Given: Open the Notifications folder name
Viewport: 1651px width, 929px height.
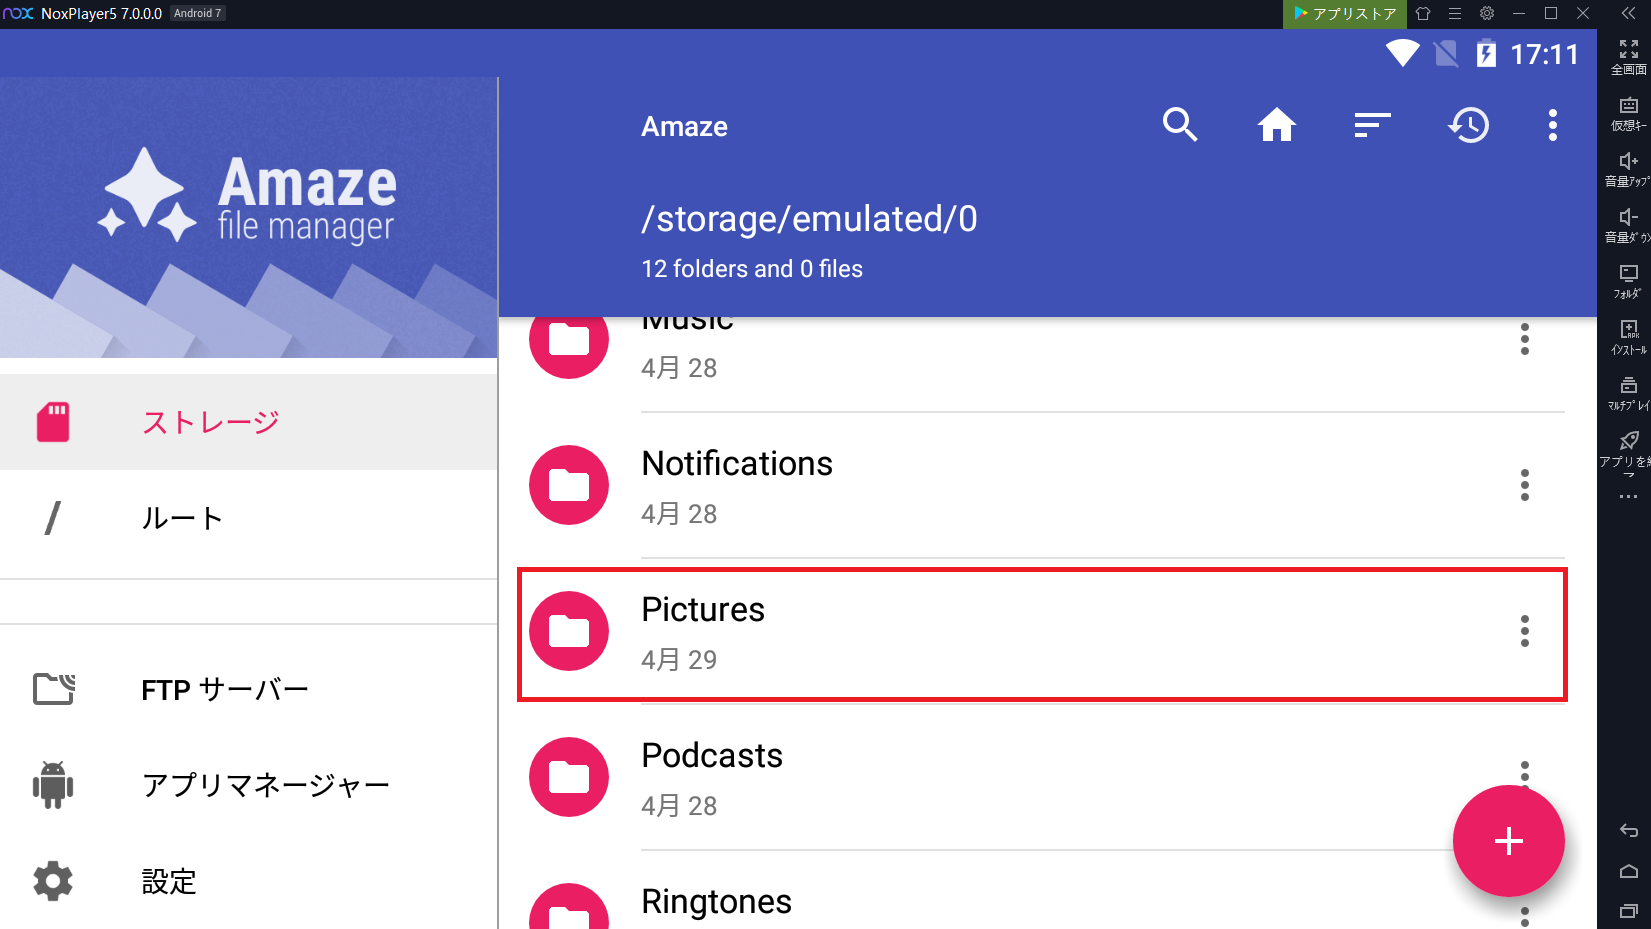Looking at the screenshot, I should click(737, 464).
